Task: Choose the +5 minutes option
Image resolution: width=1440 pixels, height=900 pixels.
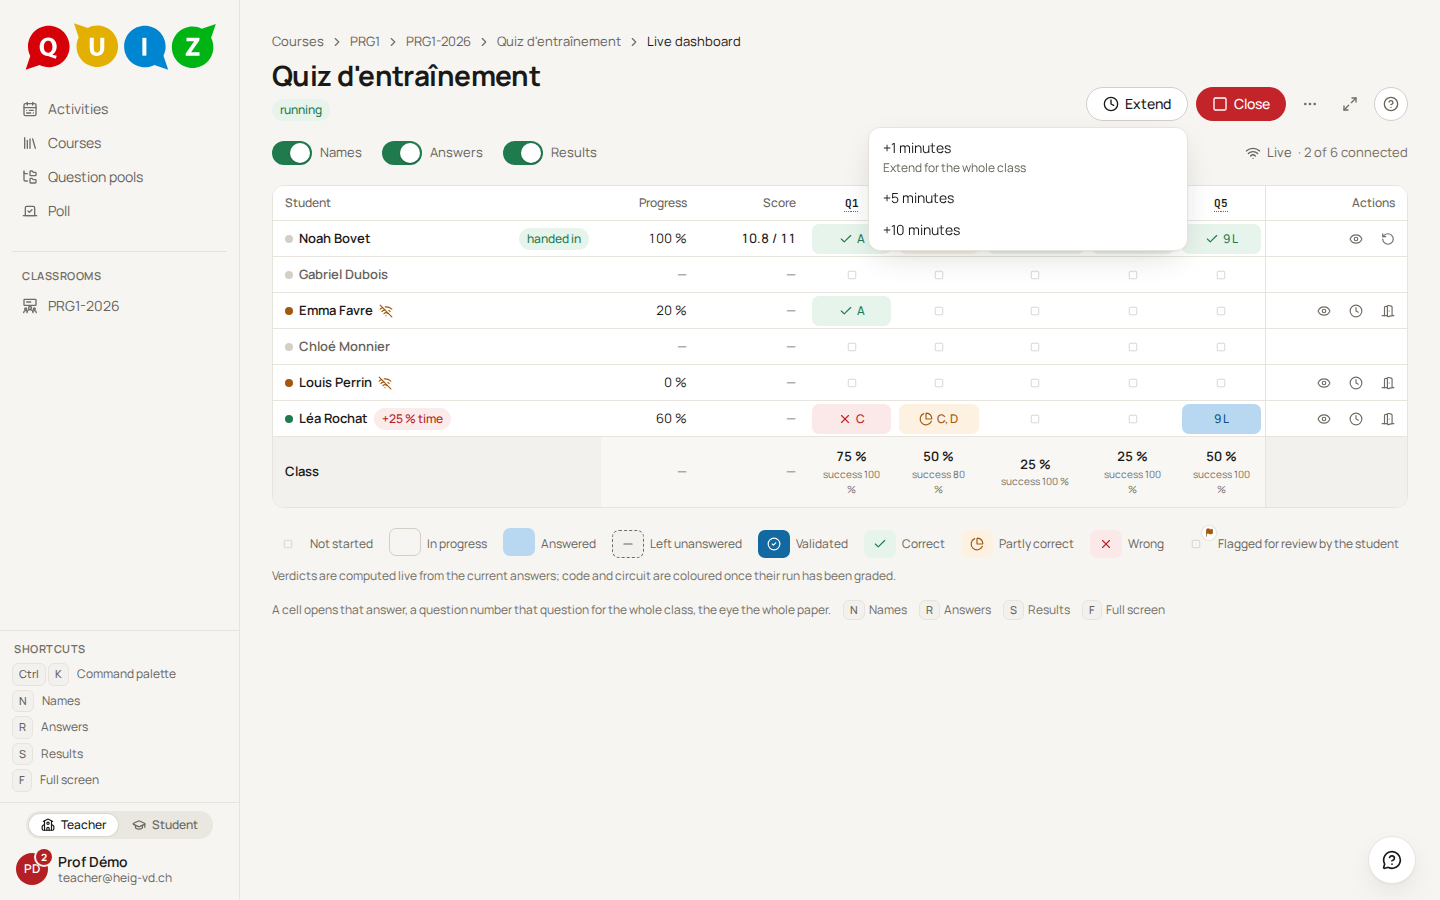Action: click(1028, 198)
